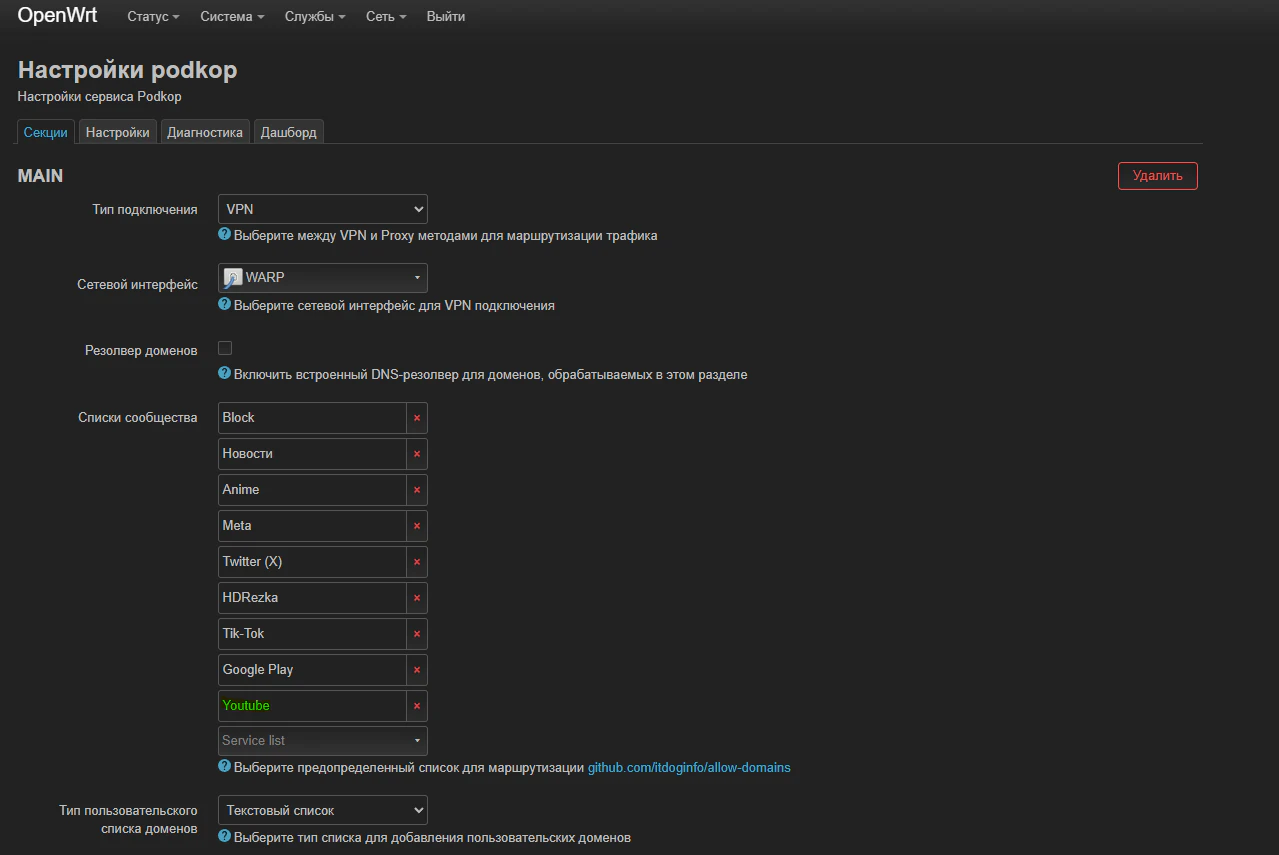The image size is (1279, 855).
Task: Click the OpenWrt logo link
Action: [57, 16]
